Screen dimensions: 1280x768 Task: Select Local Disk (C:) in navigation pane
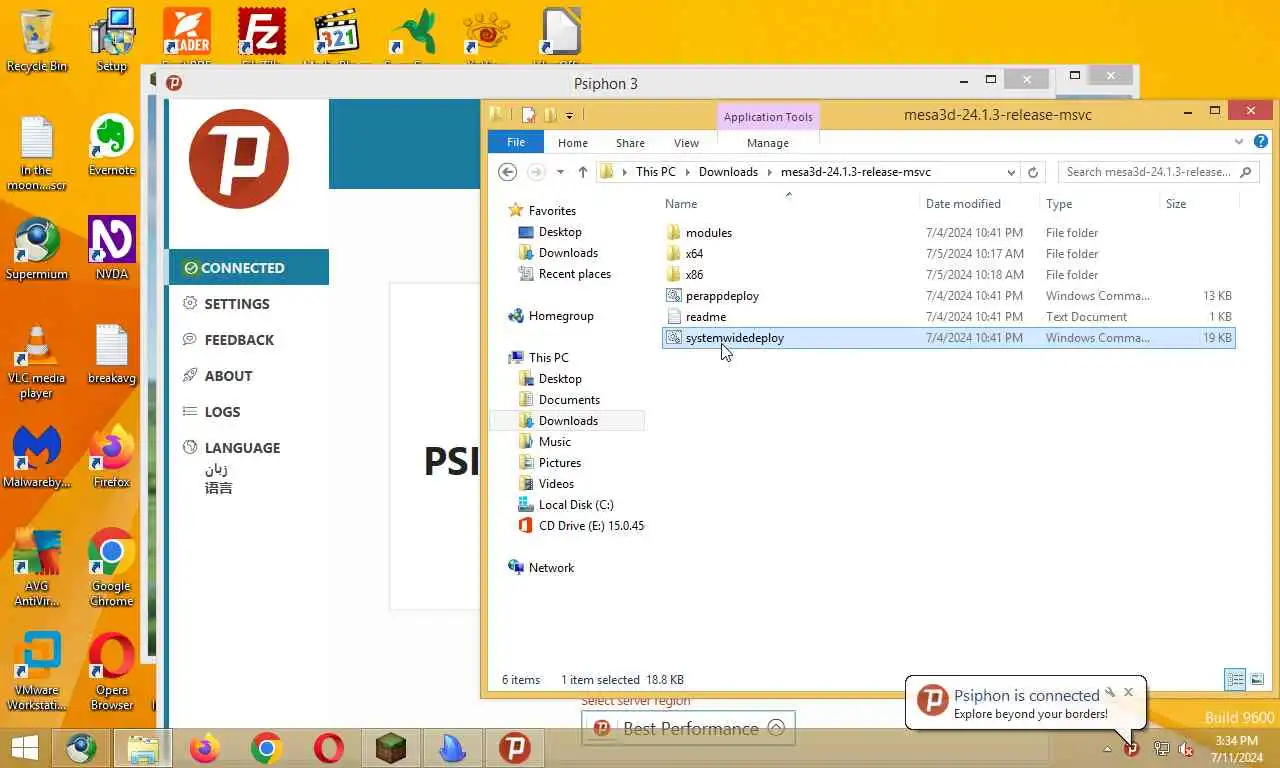click(576, 505)
